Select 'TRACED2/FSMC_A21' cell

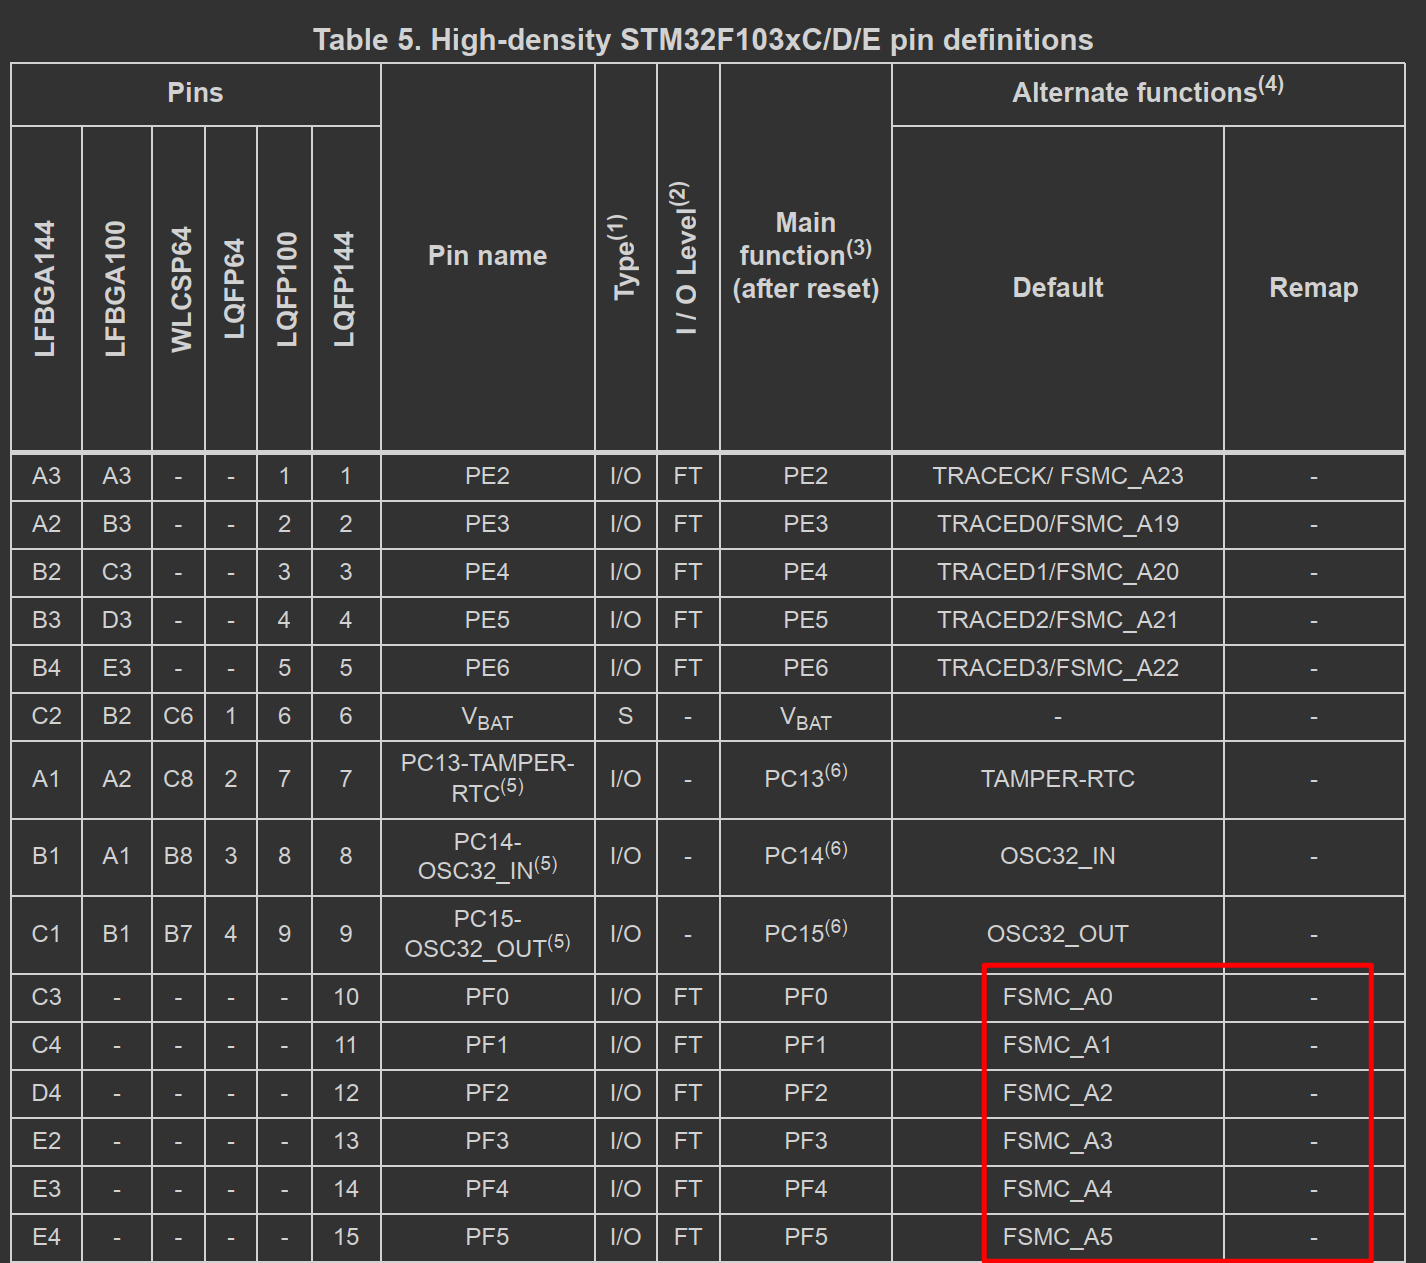point(1058,620)
